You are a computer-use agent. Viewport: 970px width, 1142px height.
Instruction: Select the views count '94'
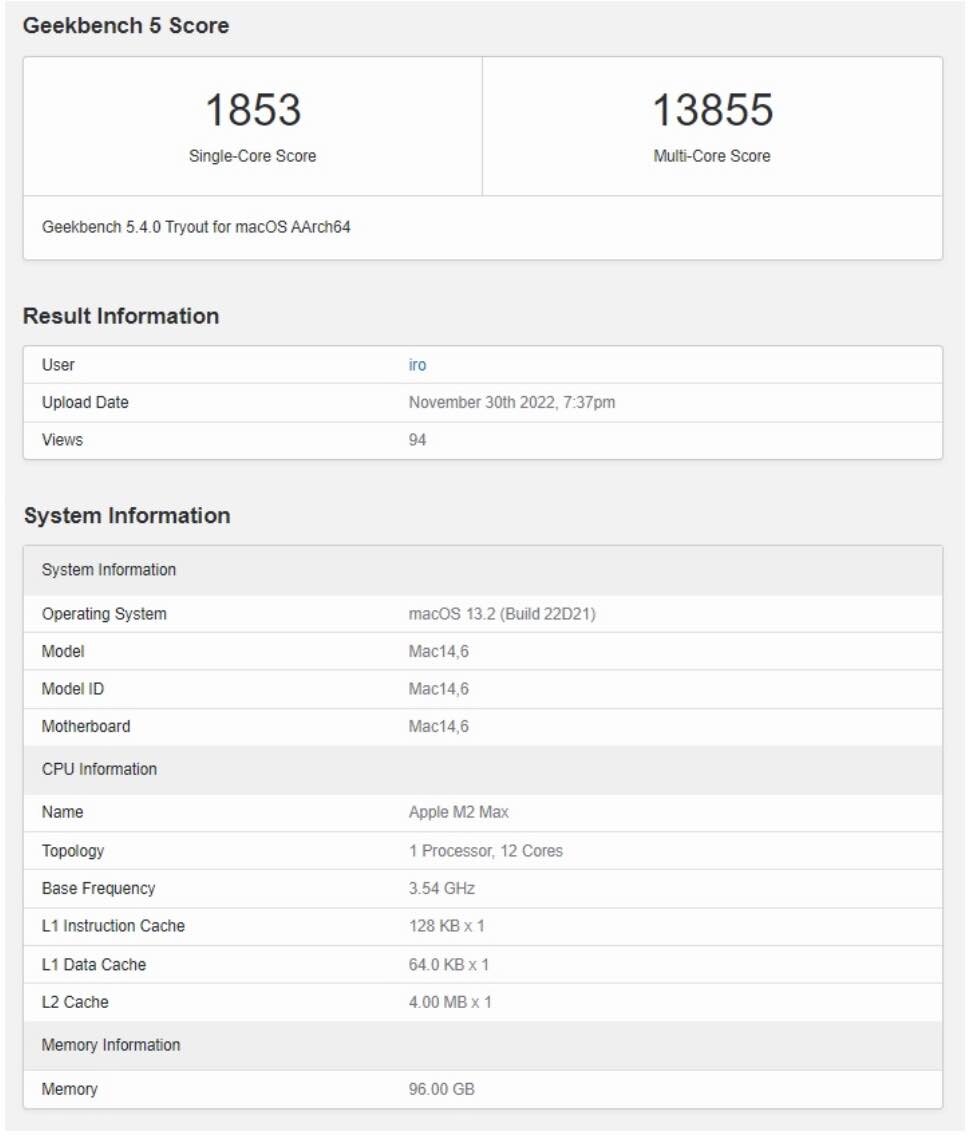point(417,440)
